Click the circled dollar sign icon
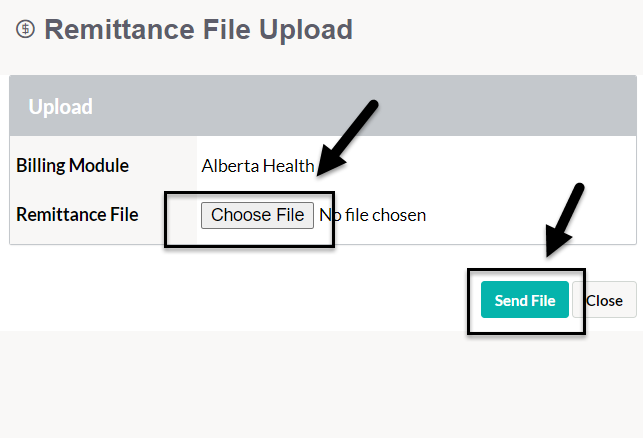The width and height of the screenshot is (643, 438). 25,30
